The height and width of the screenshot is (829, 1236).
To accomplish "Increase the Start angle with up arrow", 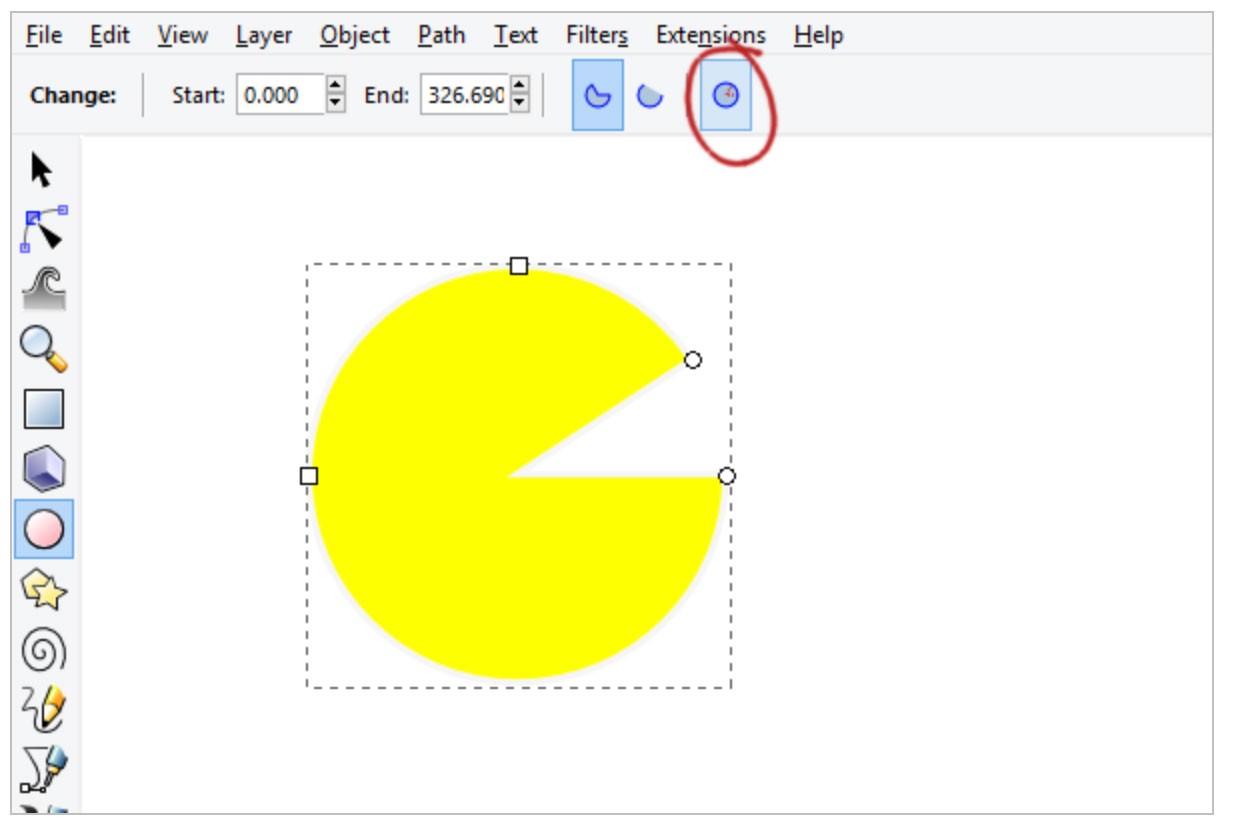I will (x=336, y=86).
